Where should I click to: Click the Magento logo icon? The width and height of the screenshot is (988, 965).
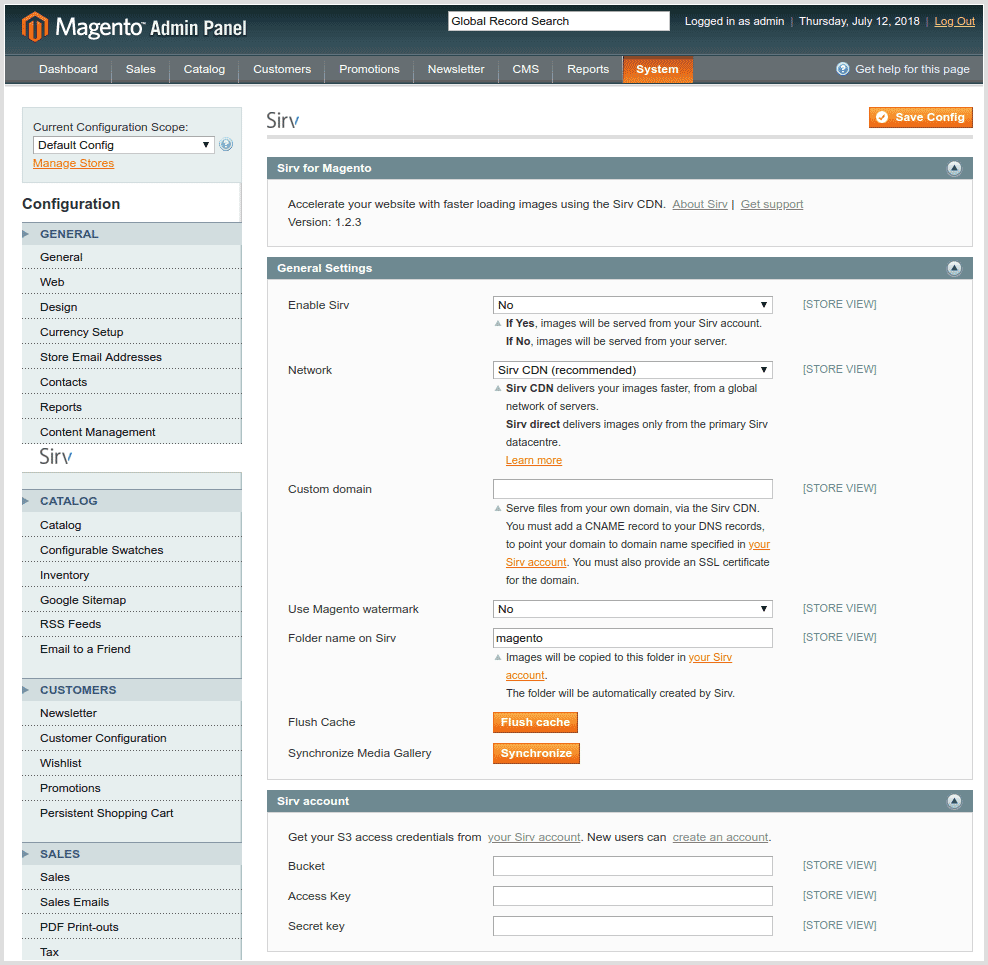pos(35,27)
